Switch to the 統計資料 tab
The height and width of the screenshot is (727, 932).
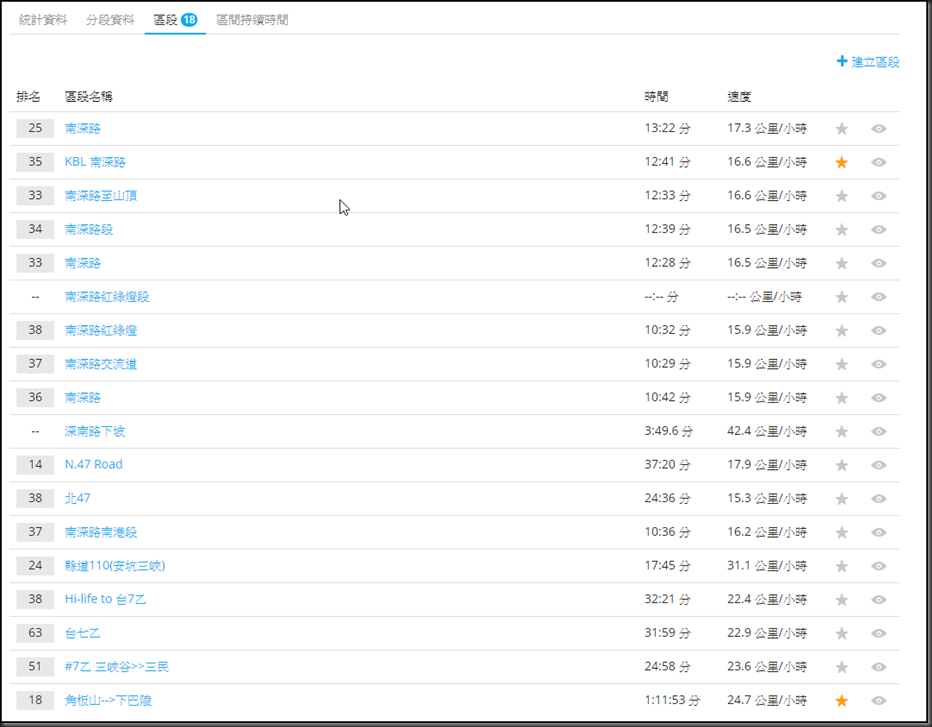point(43,20)
